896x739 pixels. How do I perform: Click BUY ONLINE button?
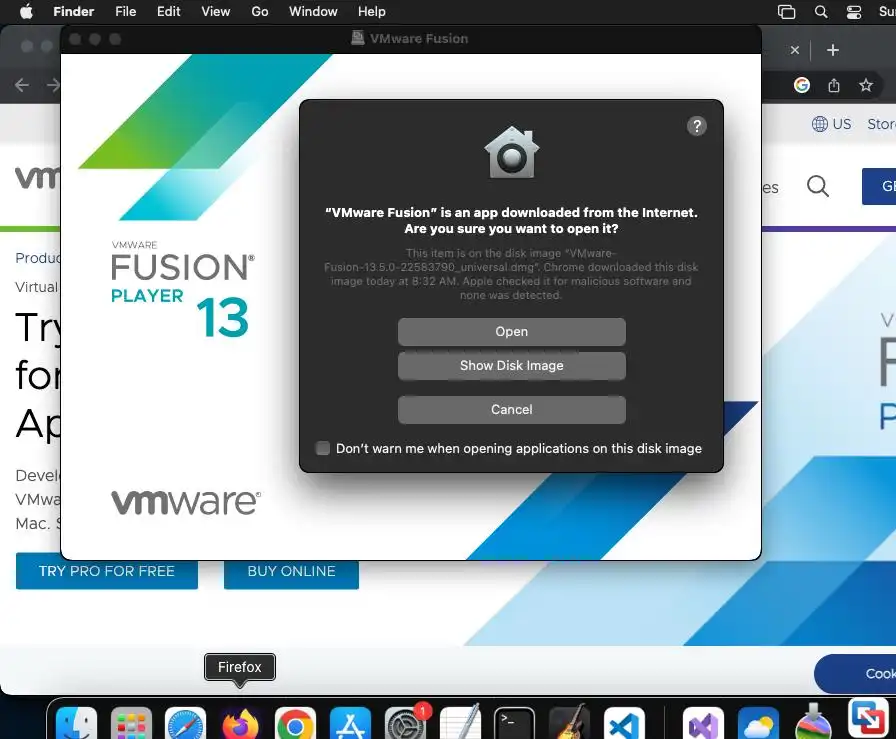point(291,571)
